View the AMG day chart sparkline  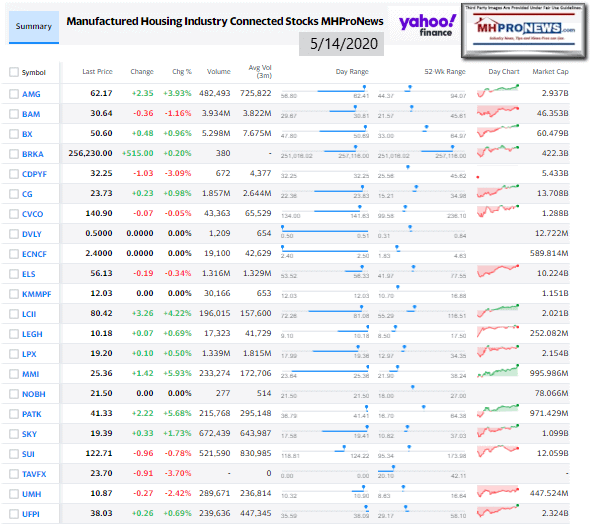coord(498,91)
